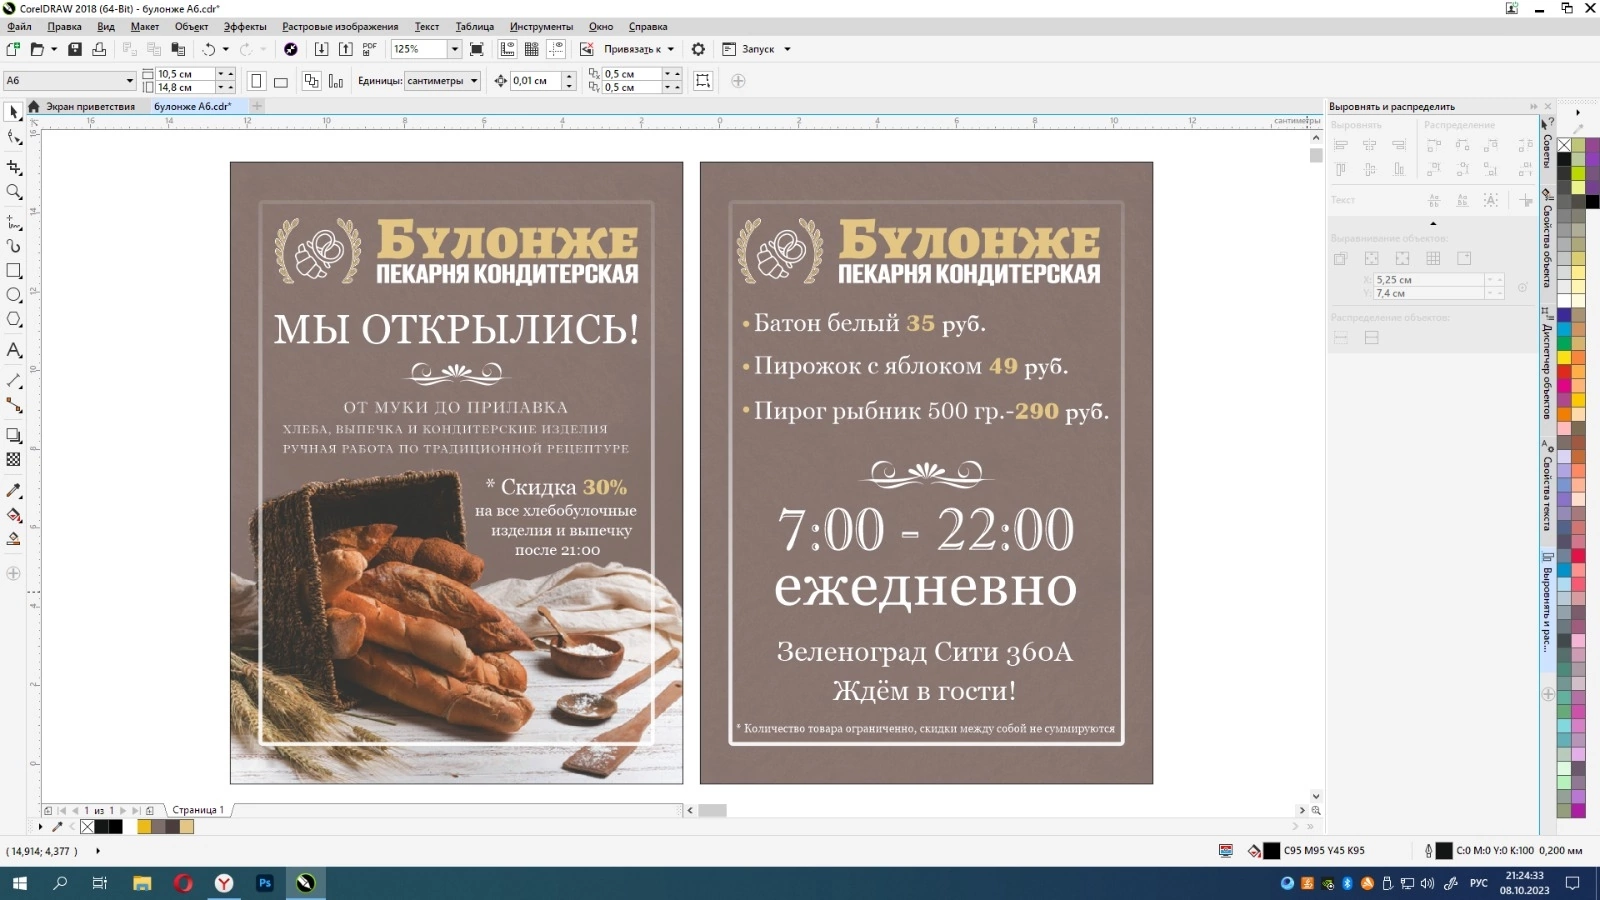Activate the Rectangle tool
Screen dimensions: 1600x900
[x=14, y=271]
